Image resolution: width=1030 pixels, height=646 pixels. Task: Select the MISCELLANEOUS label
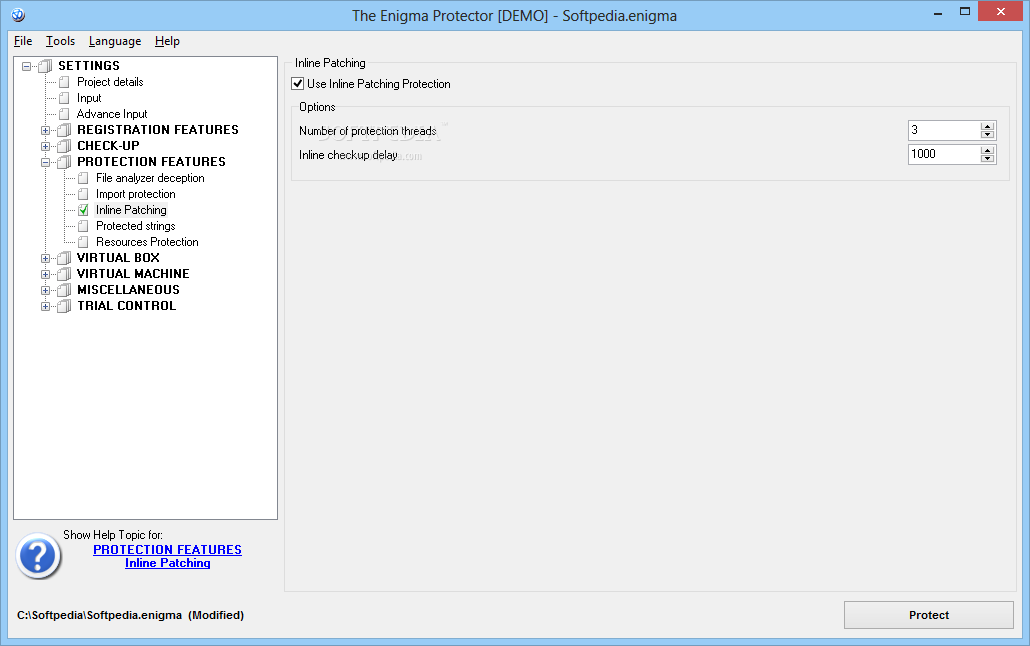point(128,290)
